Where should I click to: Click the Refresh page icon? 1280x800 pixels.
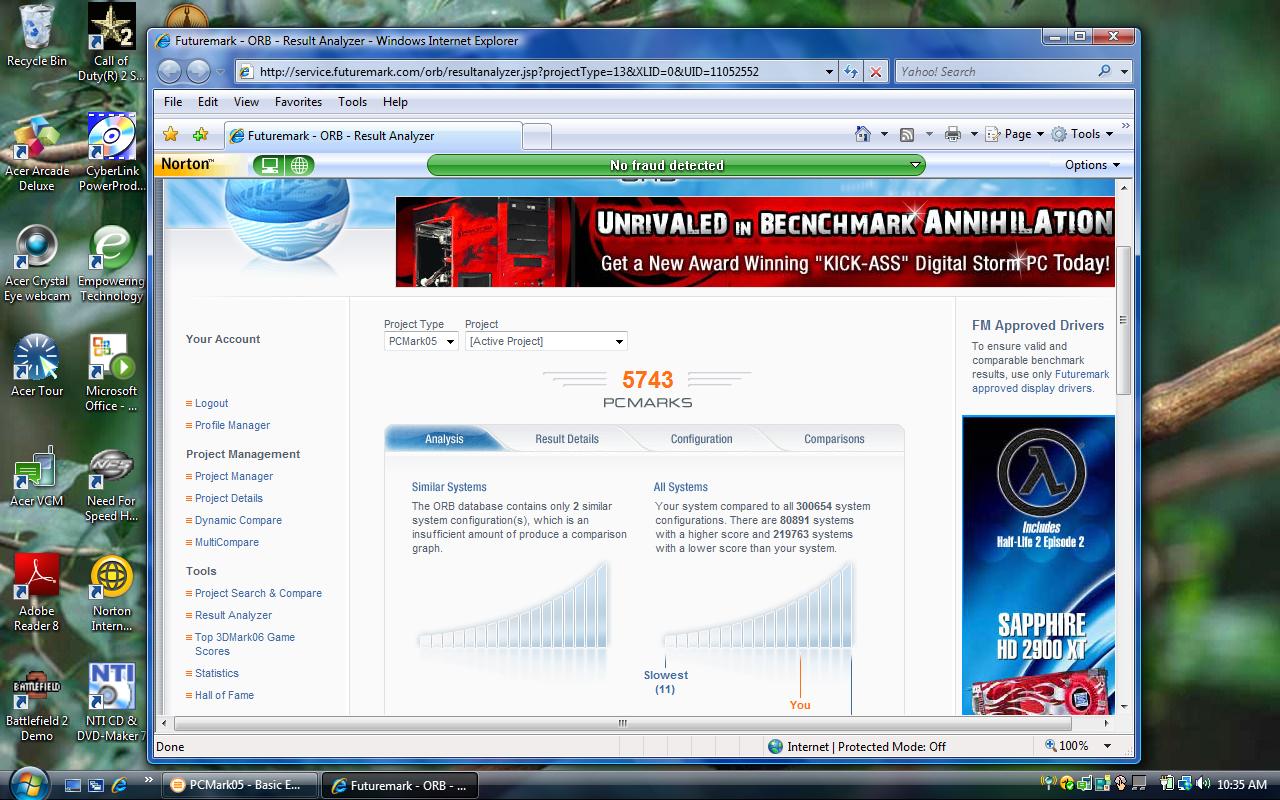click(851, 71)
